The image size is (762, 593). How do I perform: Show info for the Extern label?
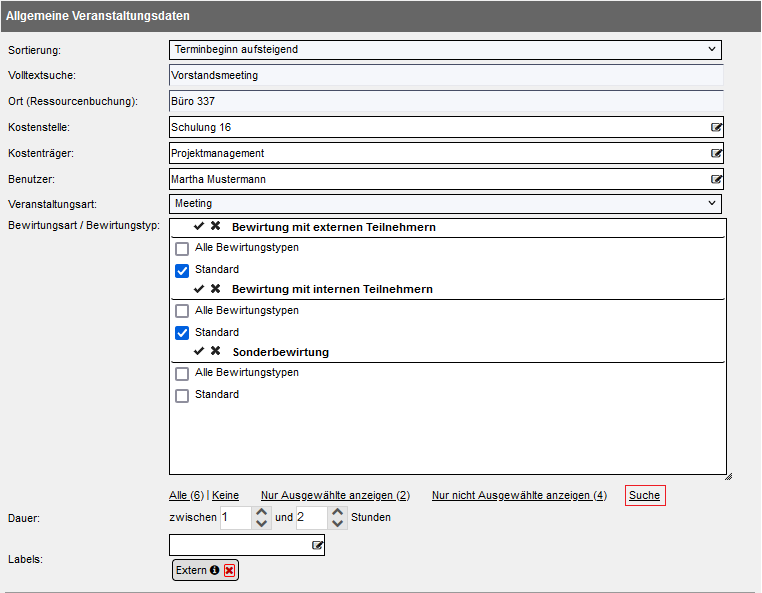tap(214, 570)
